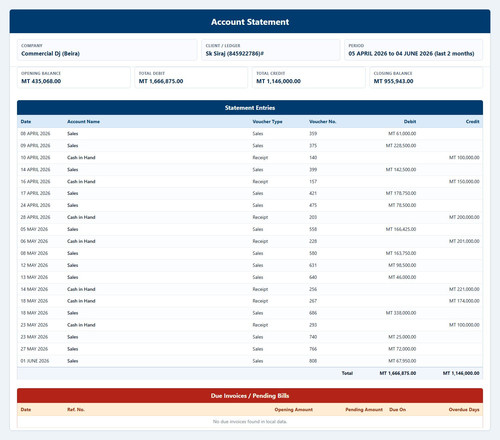This screenshot has height=440, width=500.
Task: Select company name Commercial Dj (Beira)
Action: [x=50, y=54]
